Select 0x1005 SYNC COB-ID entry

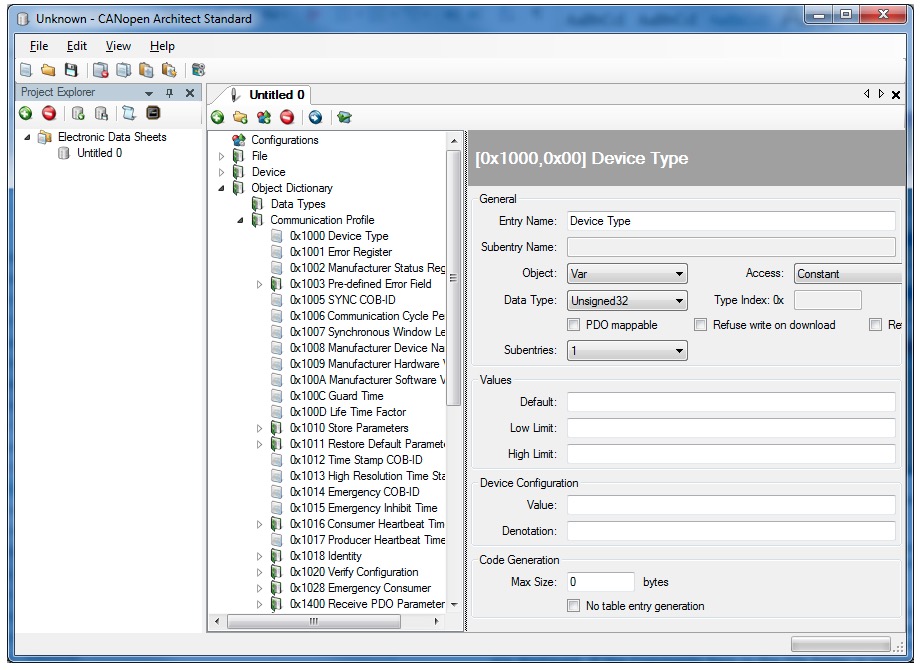click(342, 300)
